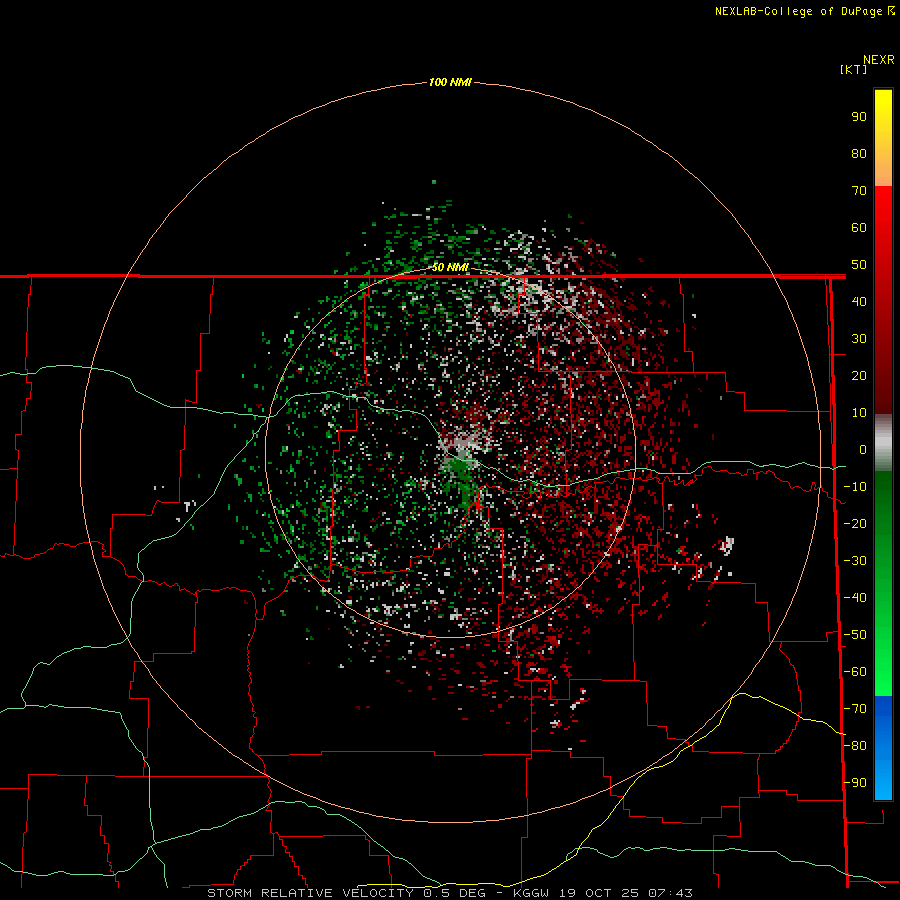Click the 50 value on velocity scale
Screen dimensions: 900x900
click(859, 265)
